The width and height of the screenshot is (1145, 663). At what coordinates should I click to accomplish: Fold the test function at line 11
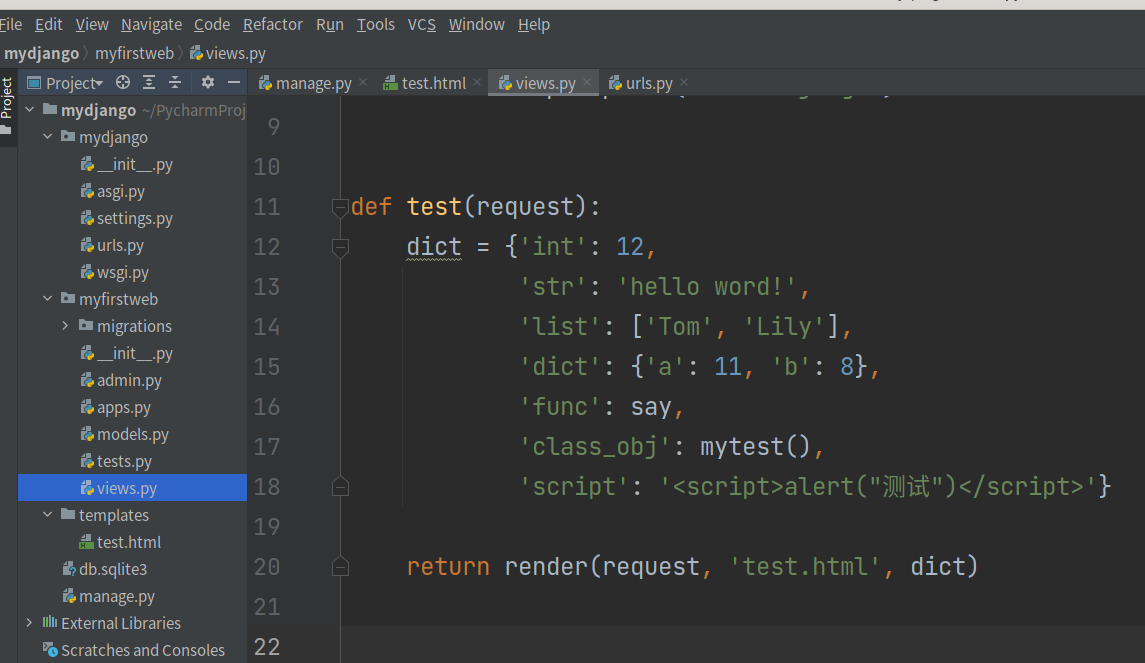tap(340, 207)
